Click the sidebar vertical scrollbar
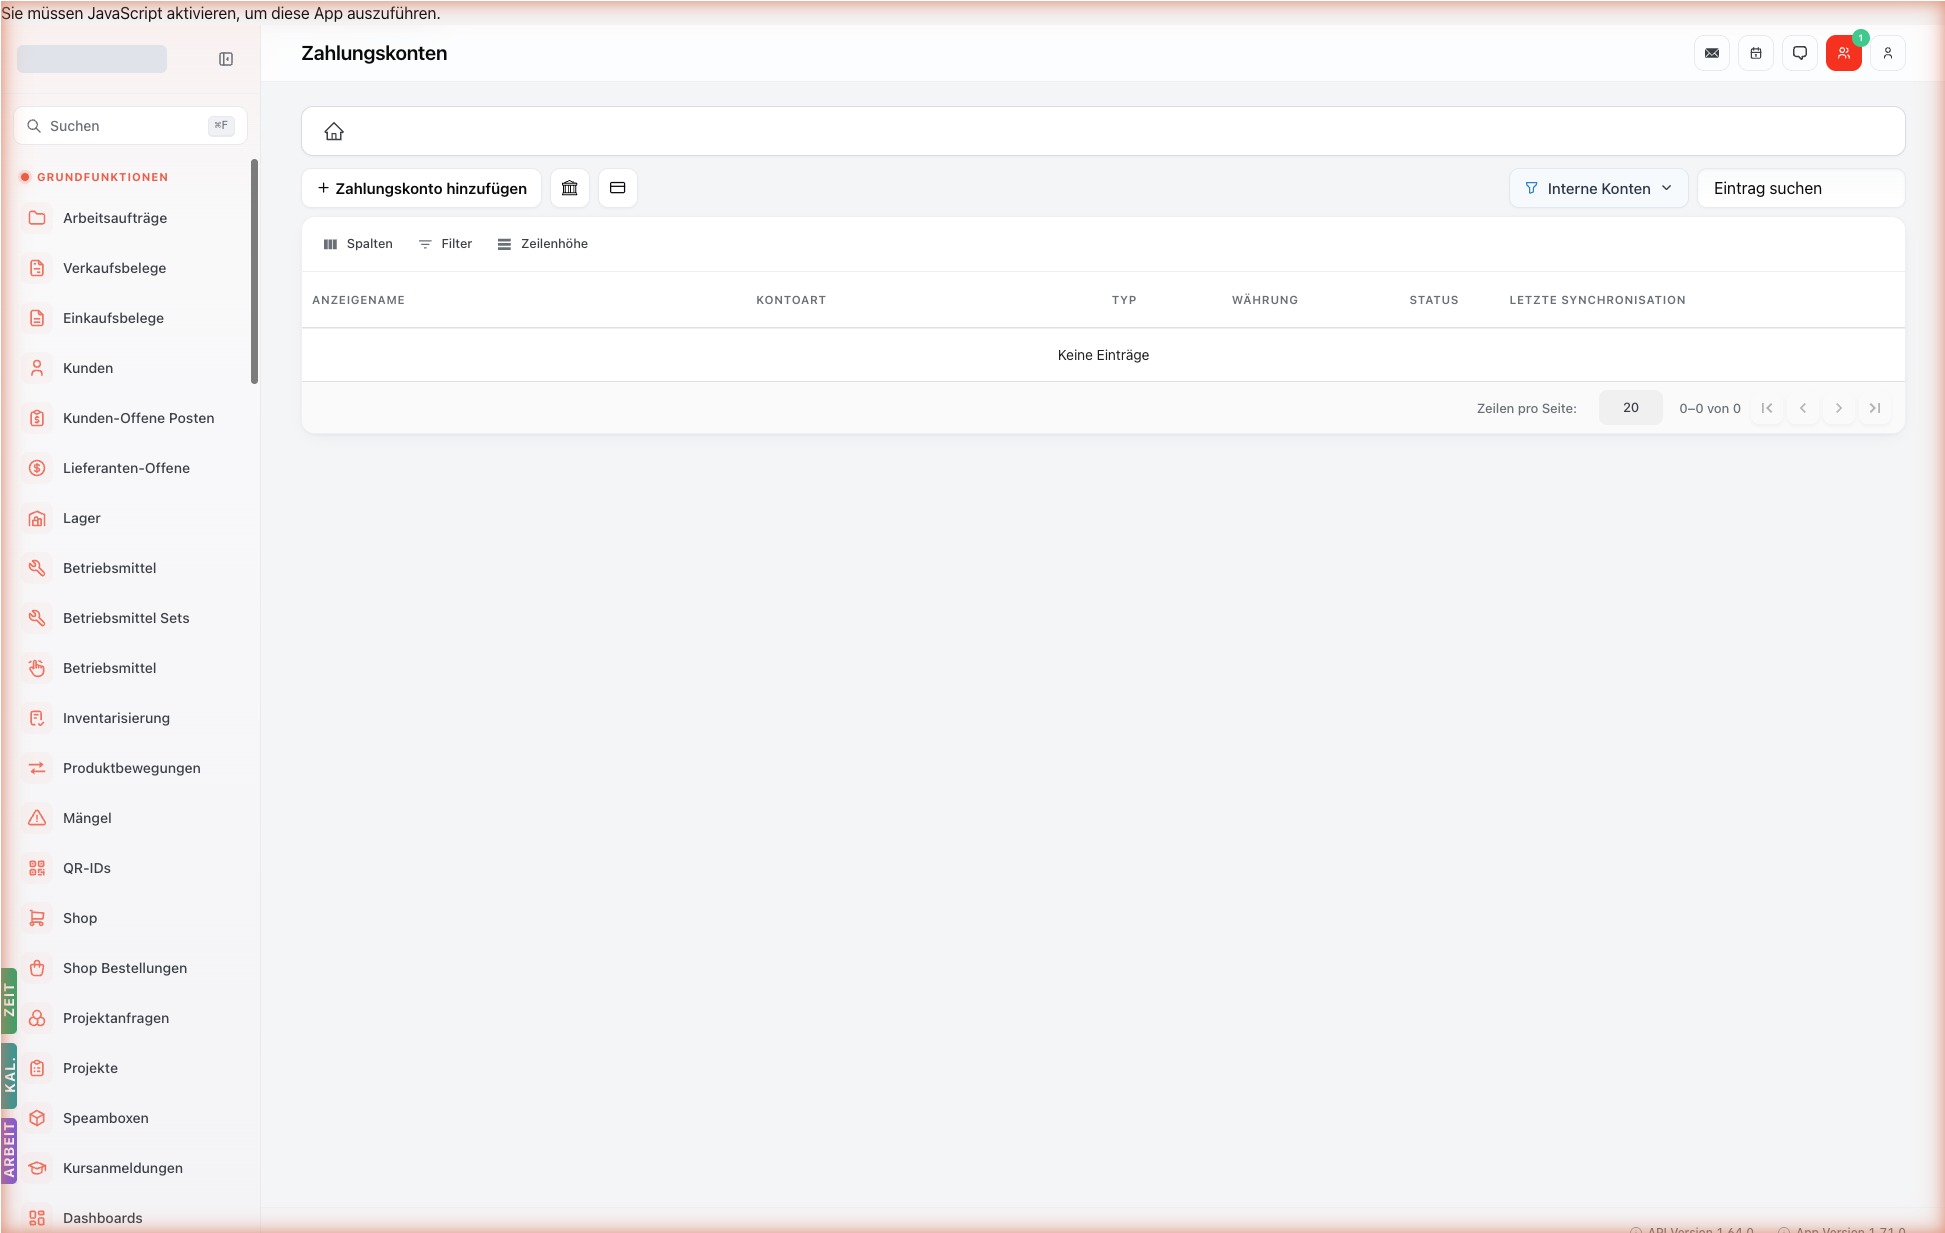This screenshot has width=1945, height=1233. [x=254, y=271]
